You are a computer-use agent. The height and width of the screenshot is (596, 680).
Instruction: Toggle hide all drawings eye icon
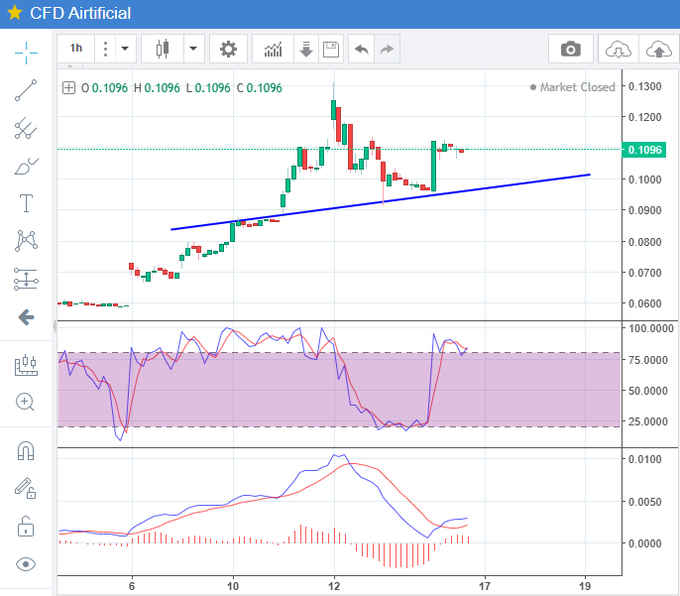point(26,564)
